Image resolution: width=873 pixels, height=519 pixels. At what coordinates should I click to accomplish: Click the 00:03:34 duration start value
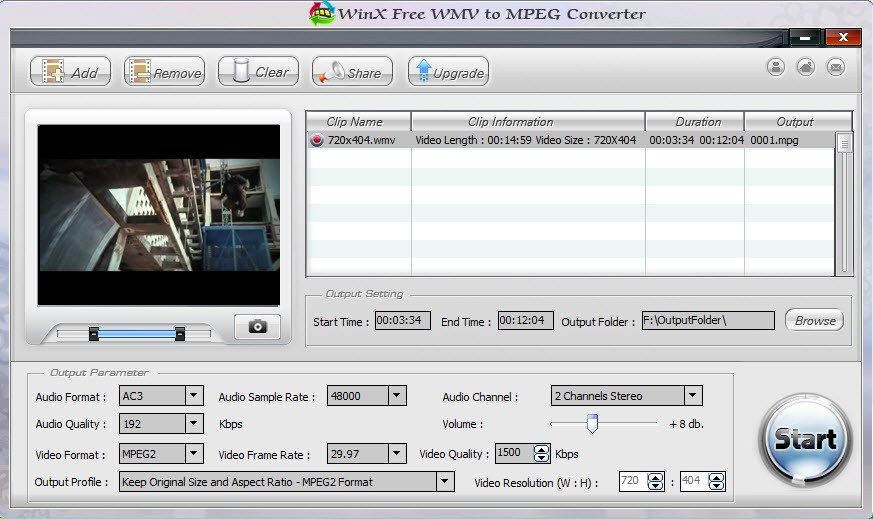pos(671,140)
